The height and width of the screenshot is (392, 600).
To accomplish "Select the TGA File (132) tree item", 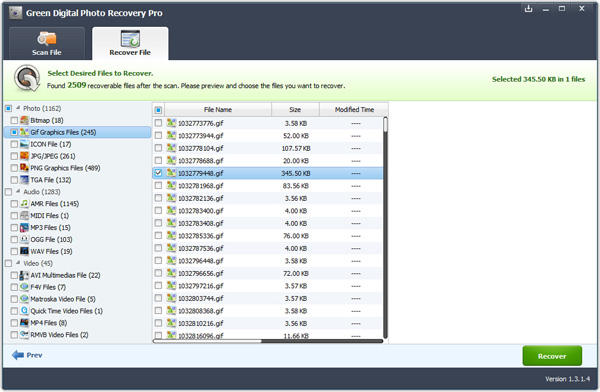I will click(x=51, y=180).
